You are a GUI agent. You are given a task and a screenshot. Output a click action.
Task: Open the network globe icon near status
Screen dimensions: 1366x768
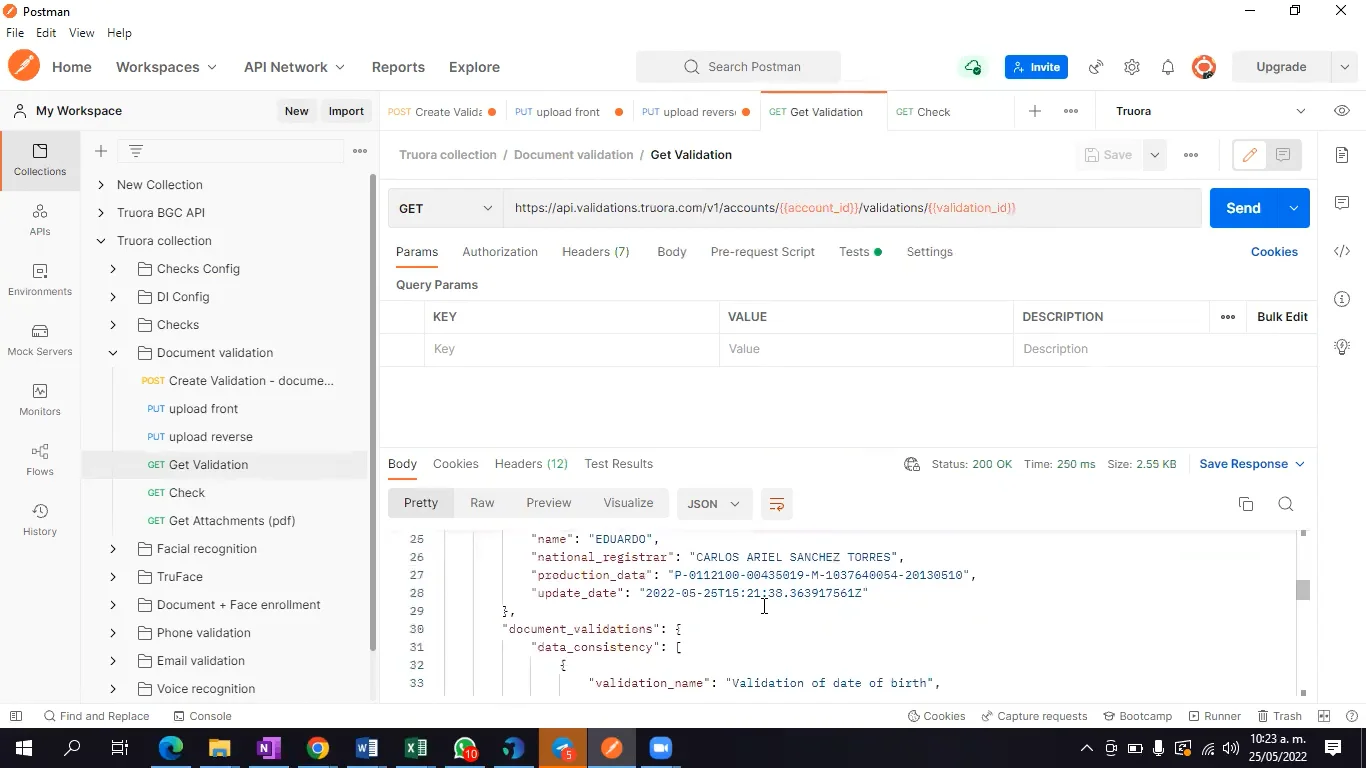pyautogui.click(x=912, y=464)
